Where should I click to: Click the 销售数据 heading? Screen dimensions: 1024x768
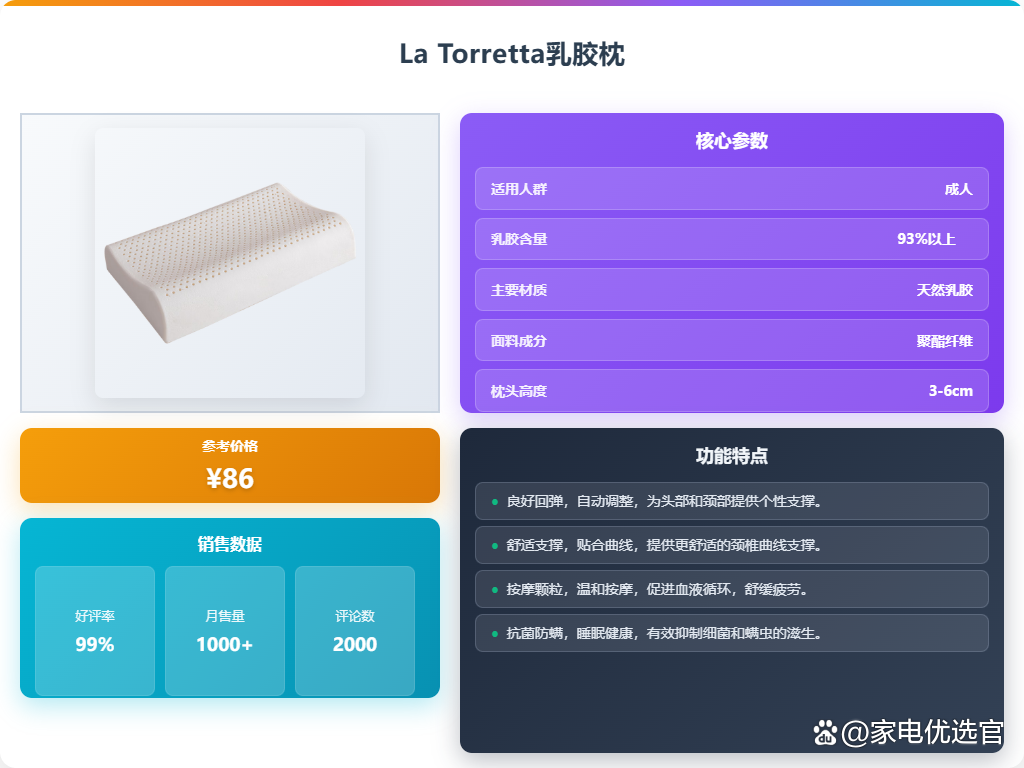point(230,544)
